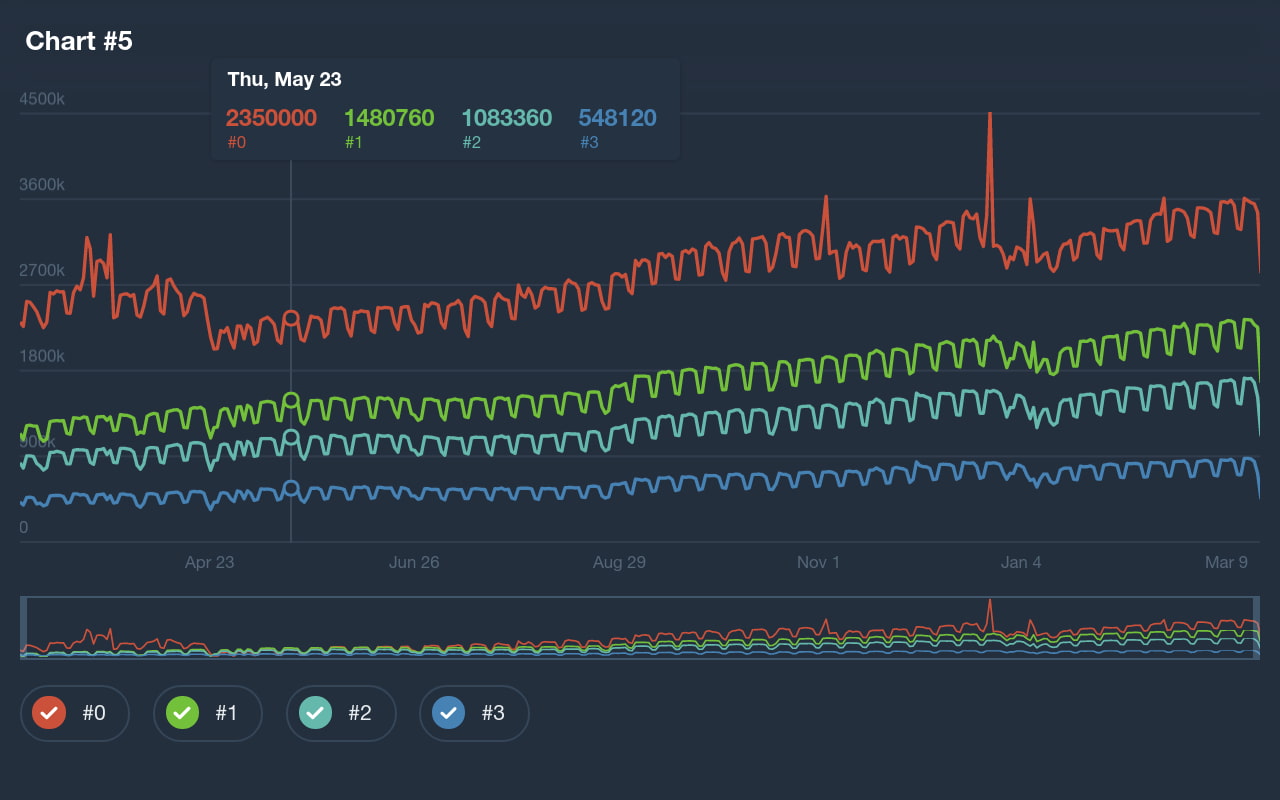
Task: Toggle the #3 series checkbox
Action: pos(474,713)
